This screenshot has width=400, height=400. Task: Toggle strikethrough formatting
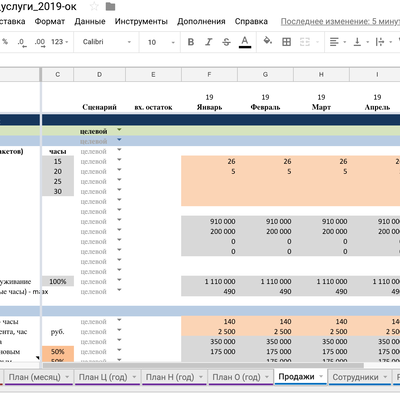(x=226, y=42)
